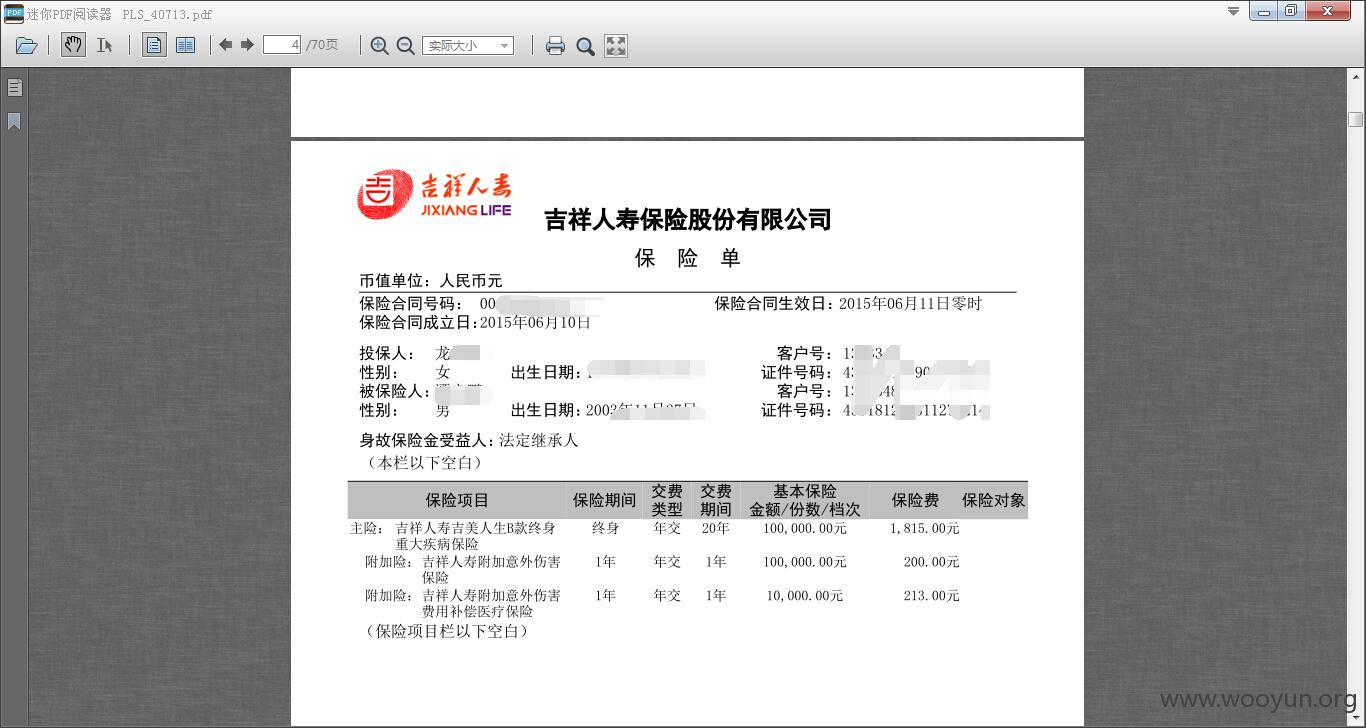Click the 保险对象 column header
This screenshot has width=1366, height=728.
pos(994,500)
